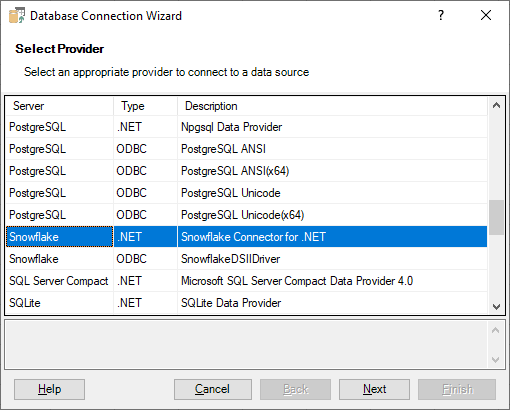Image resolution: width=510 pixels, height=410 pixels.
Task: Click the question mark help icon
Action: (441, 15)
